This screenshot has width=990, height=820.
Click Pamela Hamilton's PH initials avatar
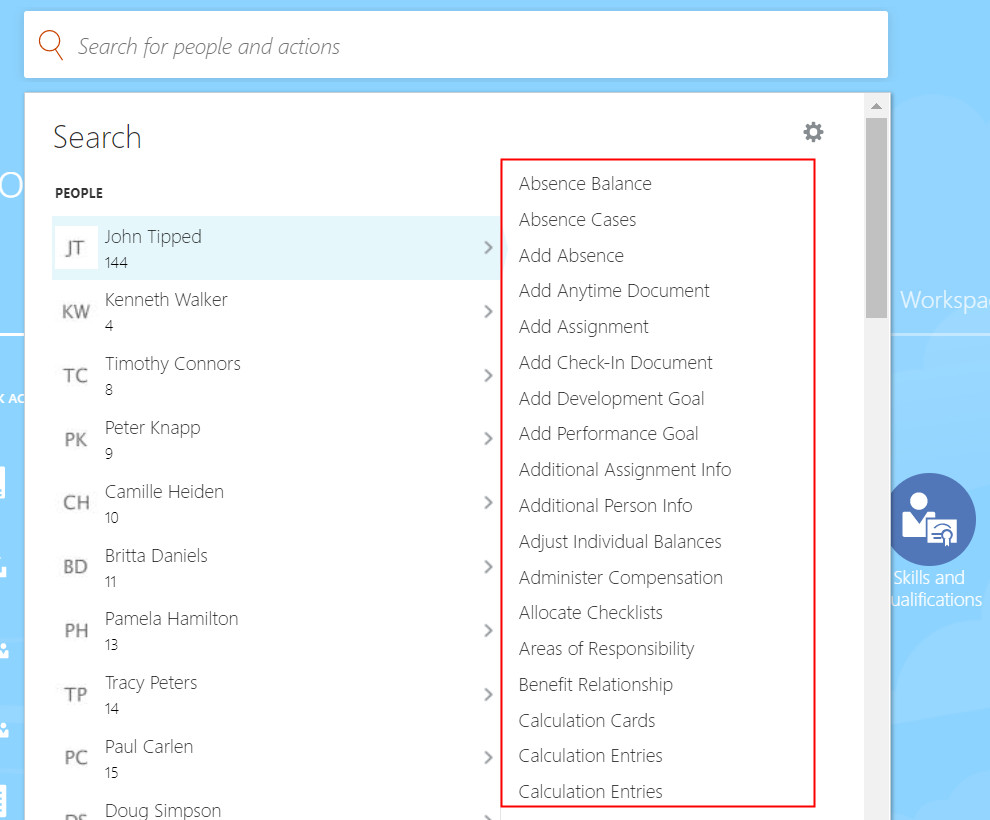[76, 630]
